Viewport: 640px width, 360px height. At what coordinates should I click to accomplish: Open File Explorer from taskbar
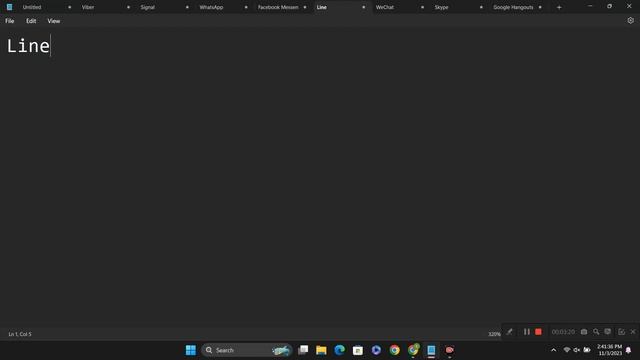pyautogui.click(x=321, y=350)
